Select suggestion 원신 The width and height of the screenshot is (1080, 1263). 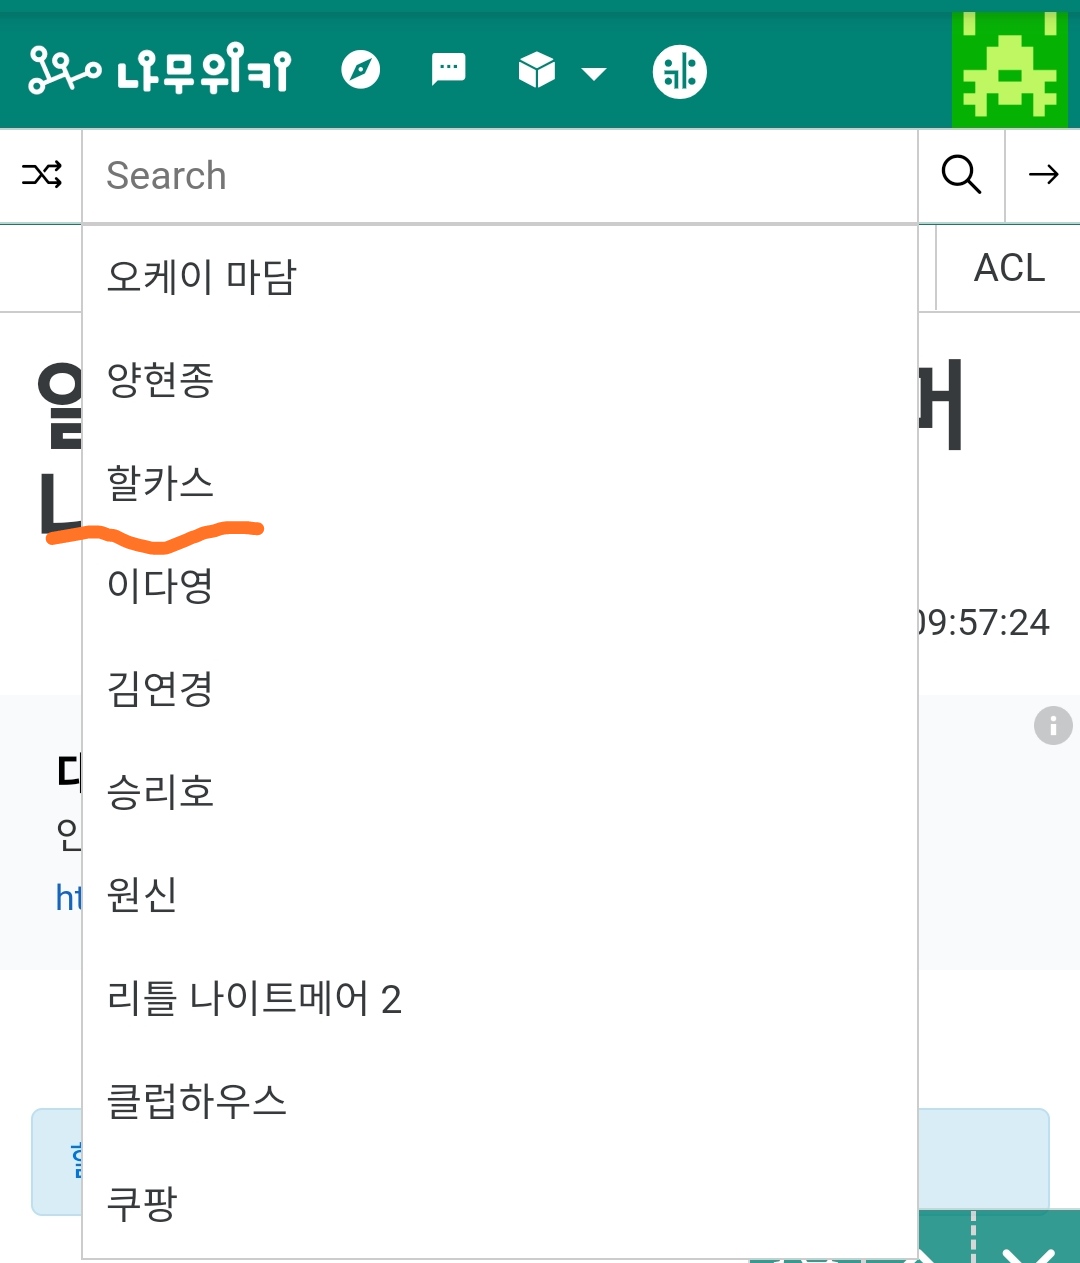click(142, 895)
